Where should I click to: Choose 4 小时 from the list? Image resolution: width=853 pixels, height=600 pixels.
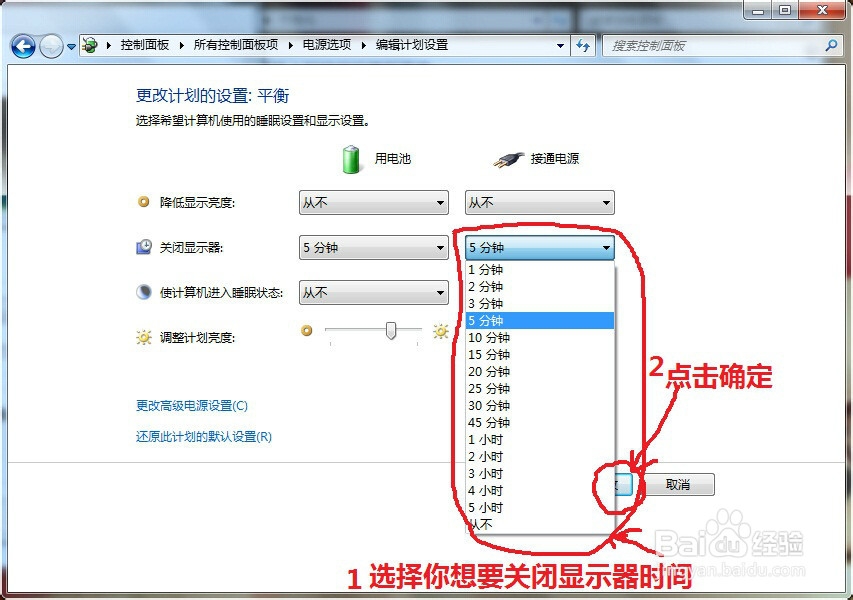(x=540, y=491)
